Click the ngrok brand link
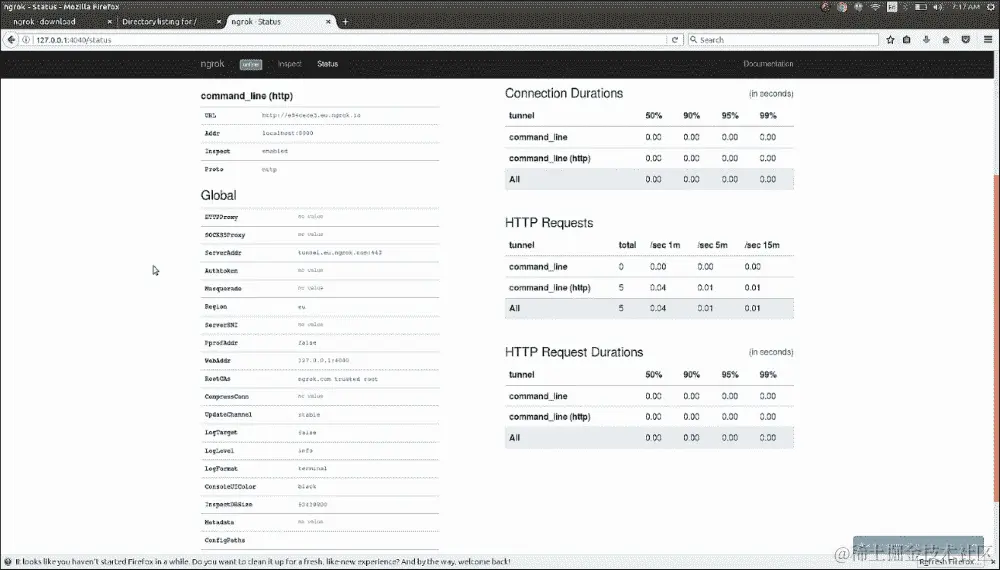The height and width of the screenshot is (570, 1000). 212,64
